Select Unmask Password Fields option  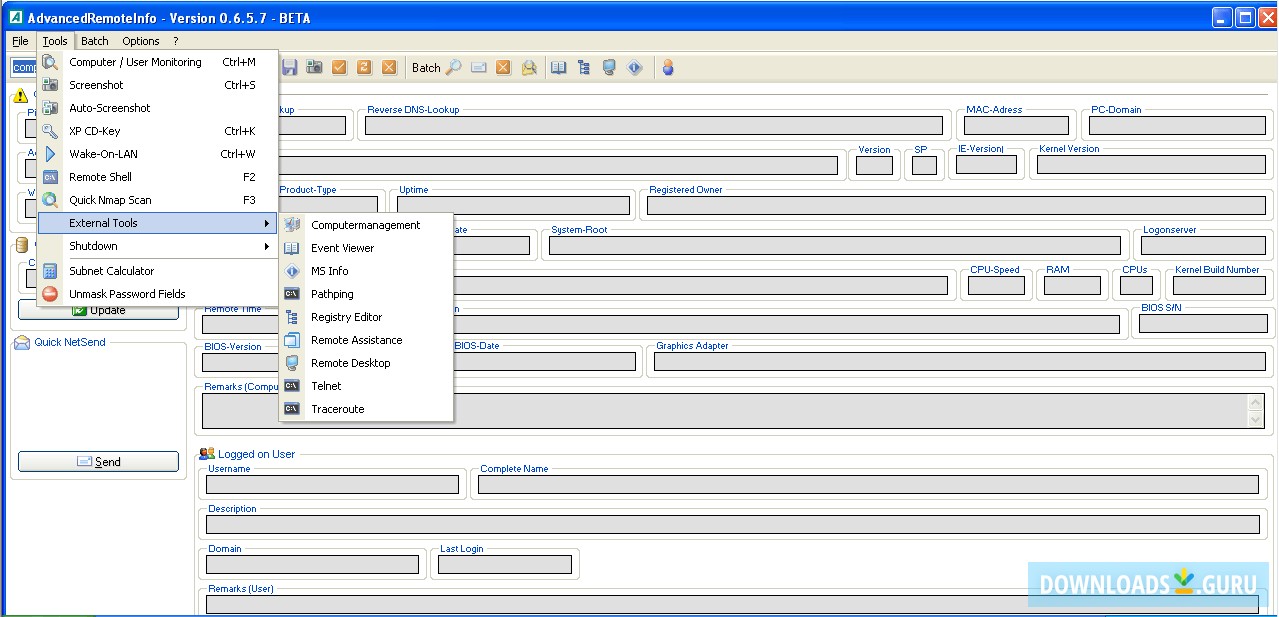coord(127,294)
